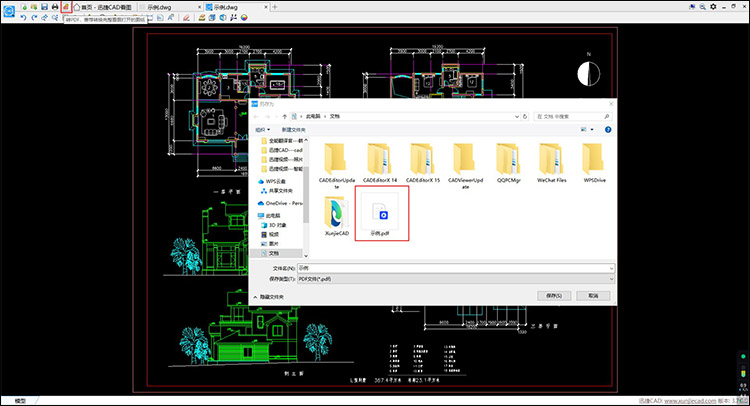
Task: Click the pink eraser icon in toolbar
Action: pos(186,18)
